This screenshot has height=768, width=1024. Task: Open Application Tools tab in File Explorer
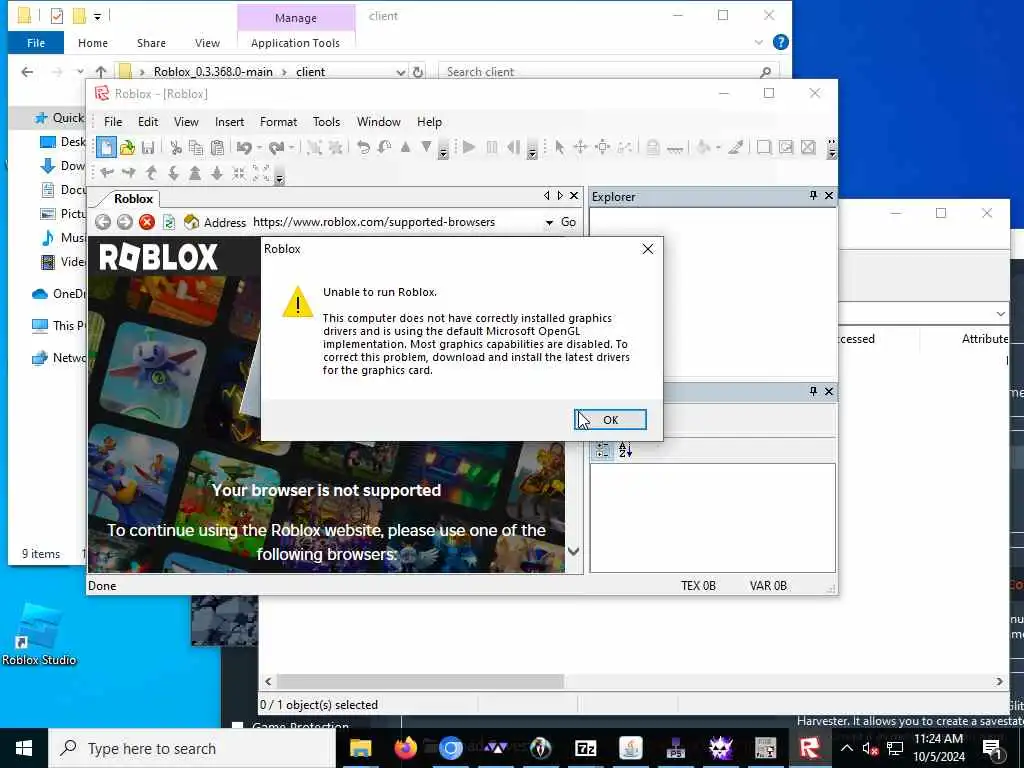click(295, 43)
